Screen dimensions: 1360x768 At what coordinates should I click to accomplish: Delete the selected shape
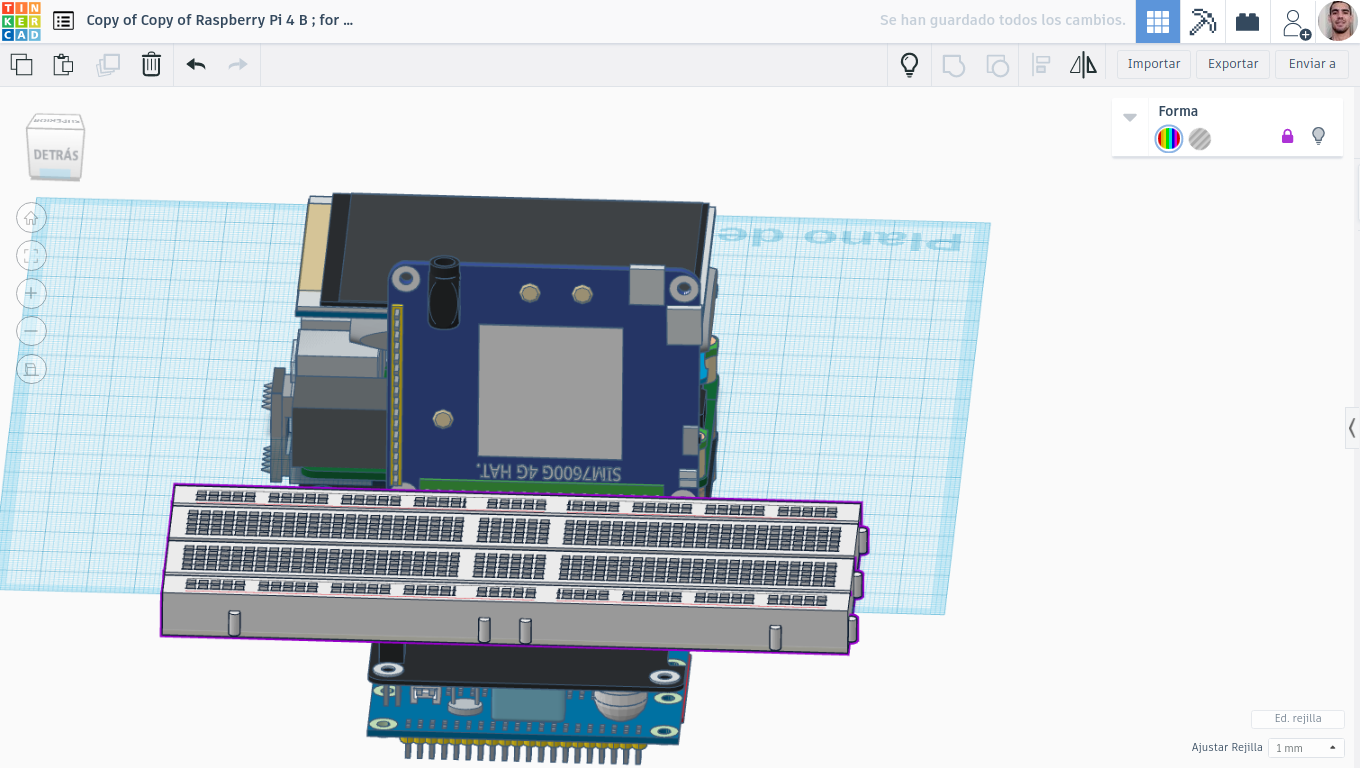(x=151, y=65)
